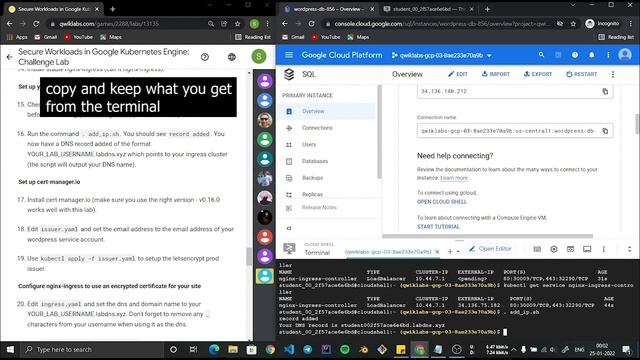Click EXPORT in SQL Overview toolbar
640x360 pixels.
[x=538, y=74]
